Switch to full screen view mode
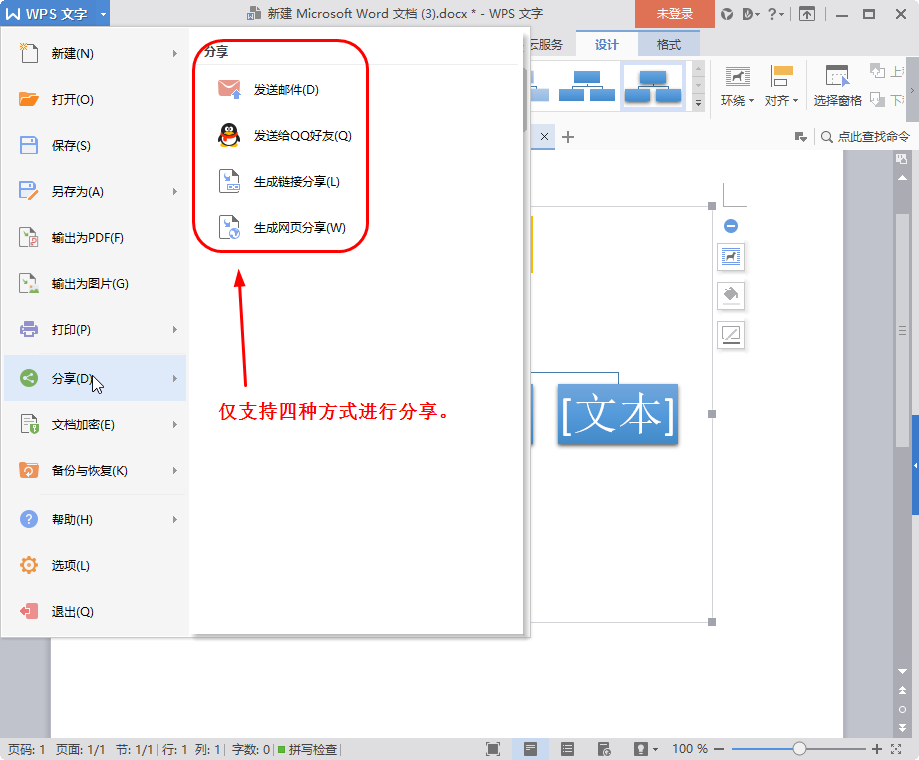The height and width of the screenshot is (760, 919). click(493, 749)
